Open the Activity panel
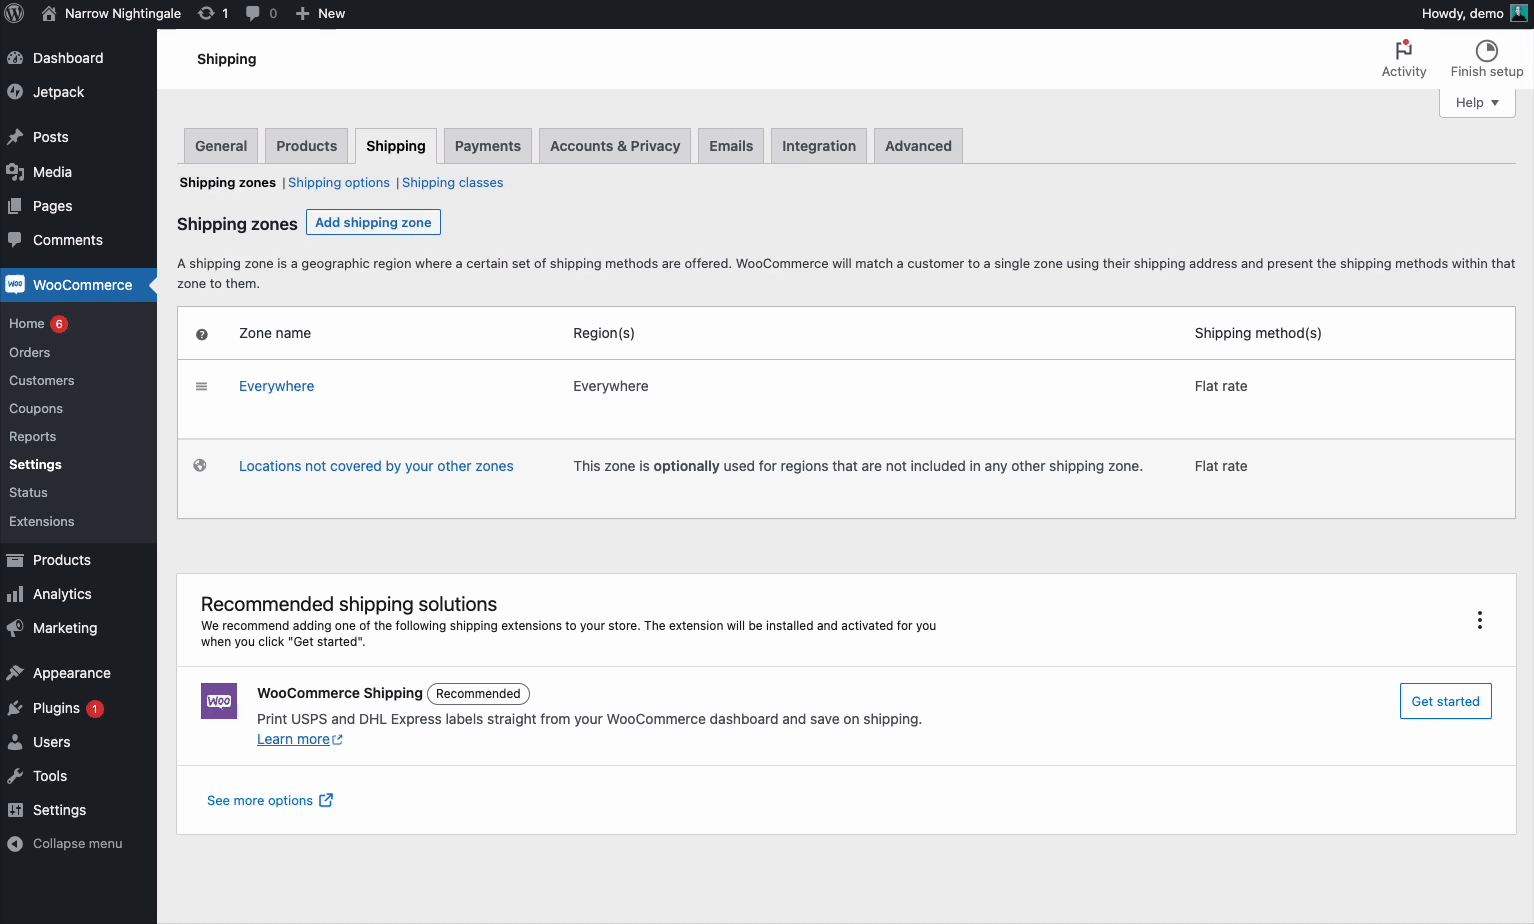The height and width of the screenshot is (924, 1534). (1404, 59)
